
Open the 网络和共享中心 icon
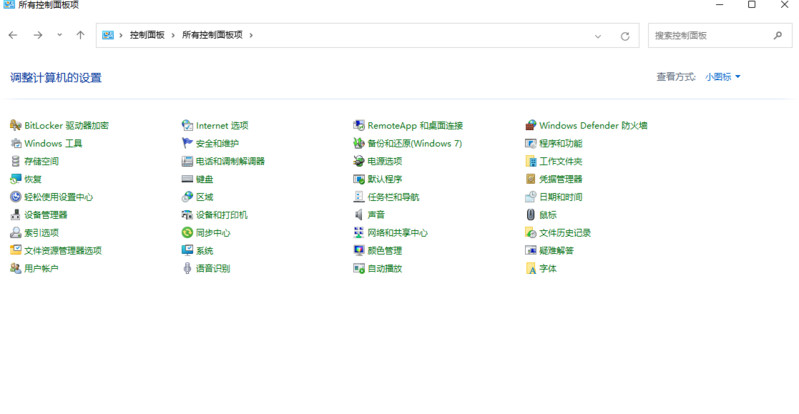[x=359, y=232]
